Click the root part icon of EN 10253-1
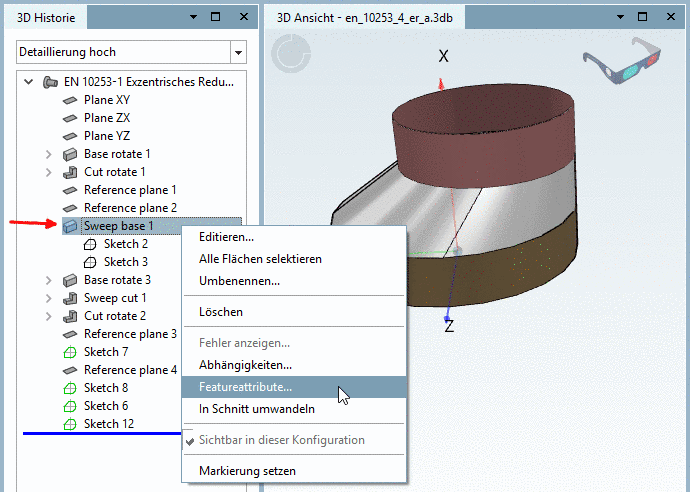Screen dimensions: 690x492 tap(50, 82)
